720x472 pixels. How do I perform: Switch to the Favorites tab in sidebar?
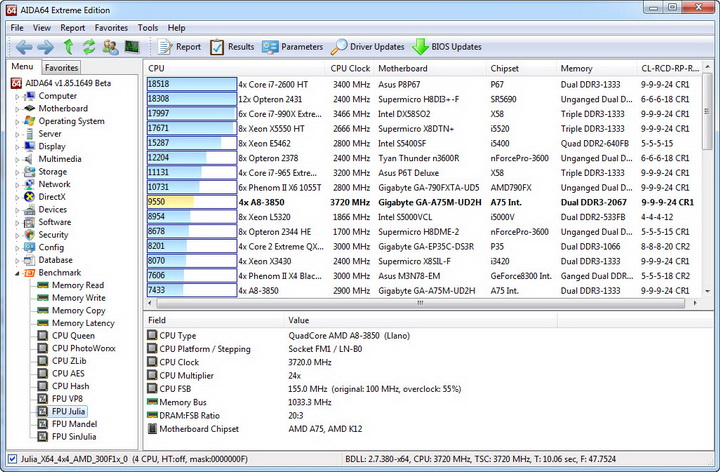coord(61,67)
